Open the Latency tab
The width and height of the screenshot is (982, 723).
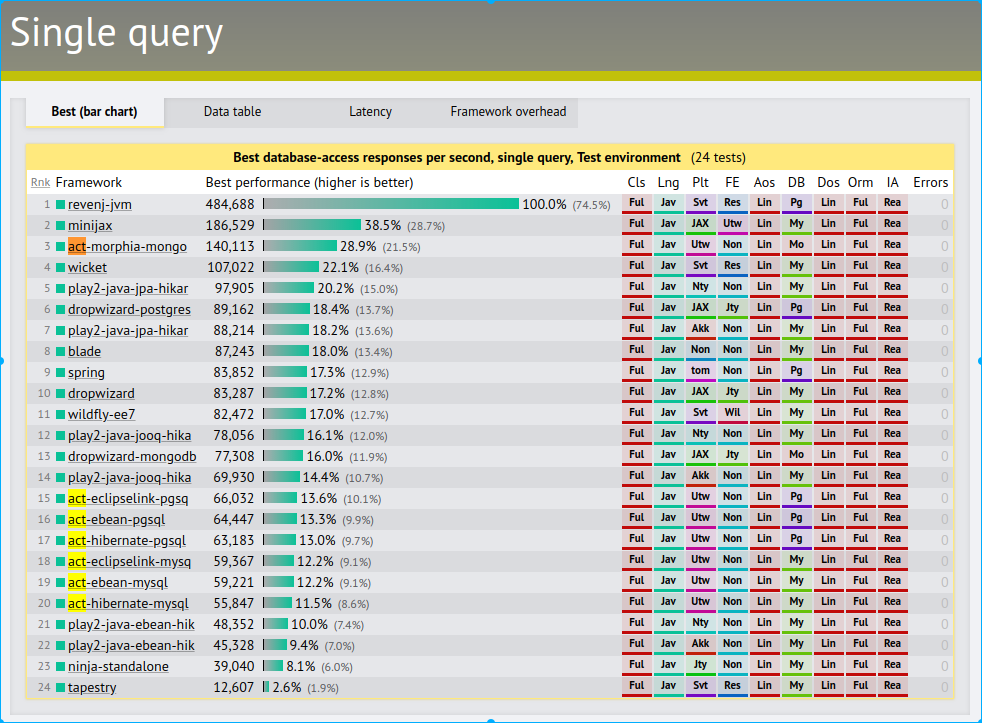370,112
